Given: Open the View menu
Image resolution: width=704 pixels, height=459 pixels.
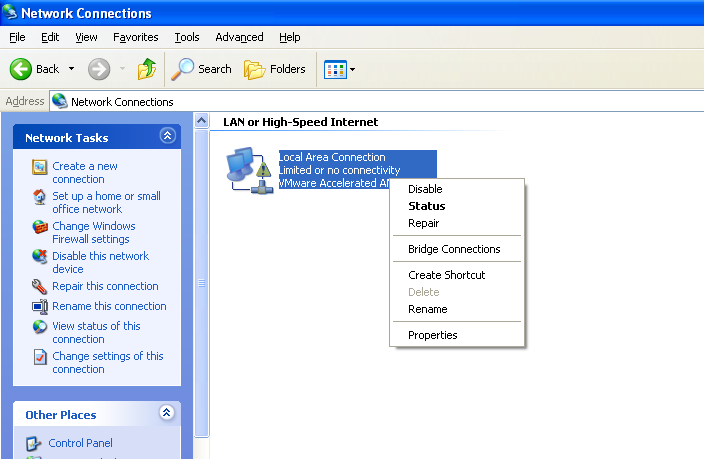Looking at the screenshot, I should tap(86, 37).
